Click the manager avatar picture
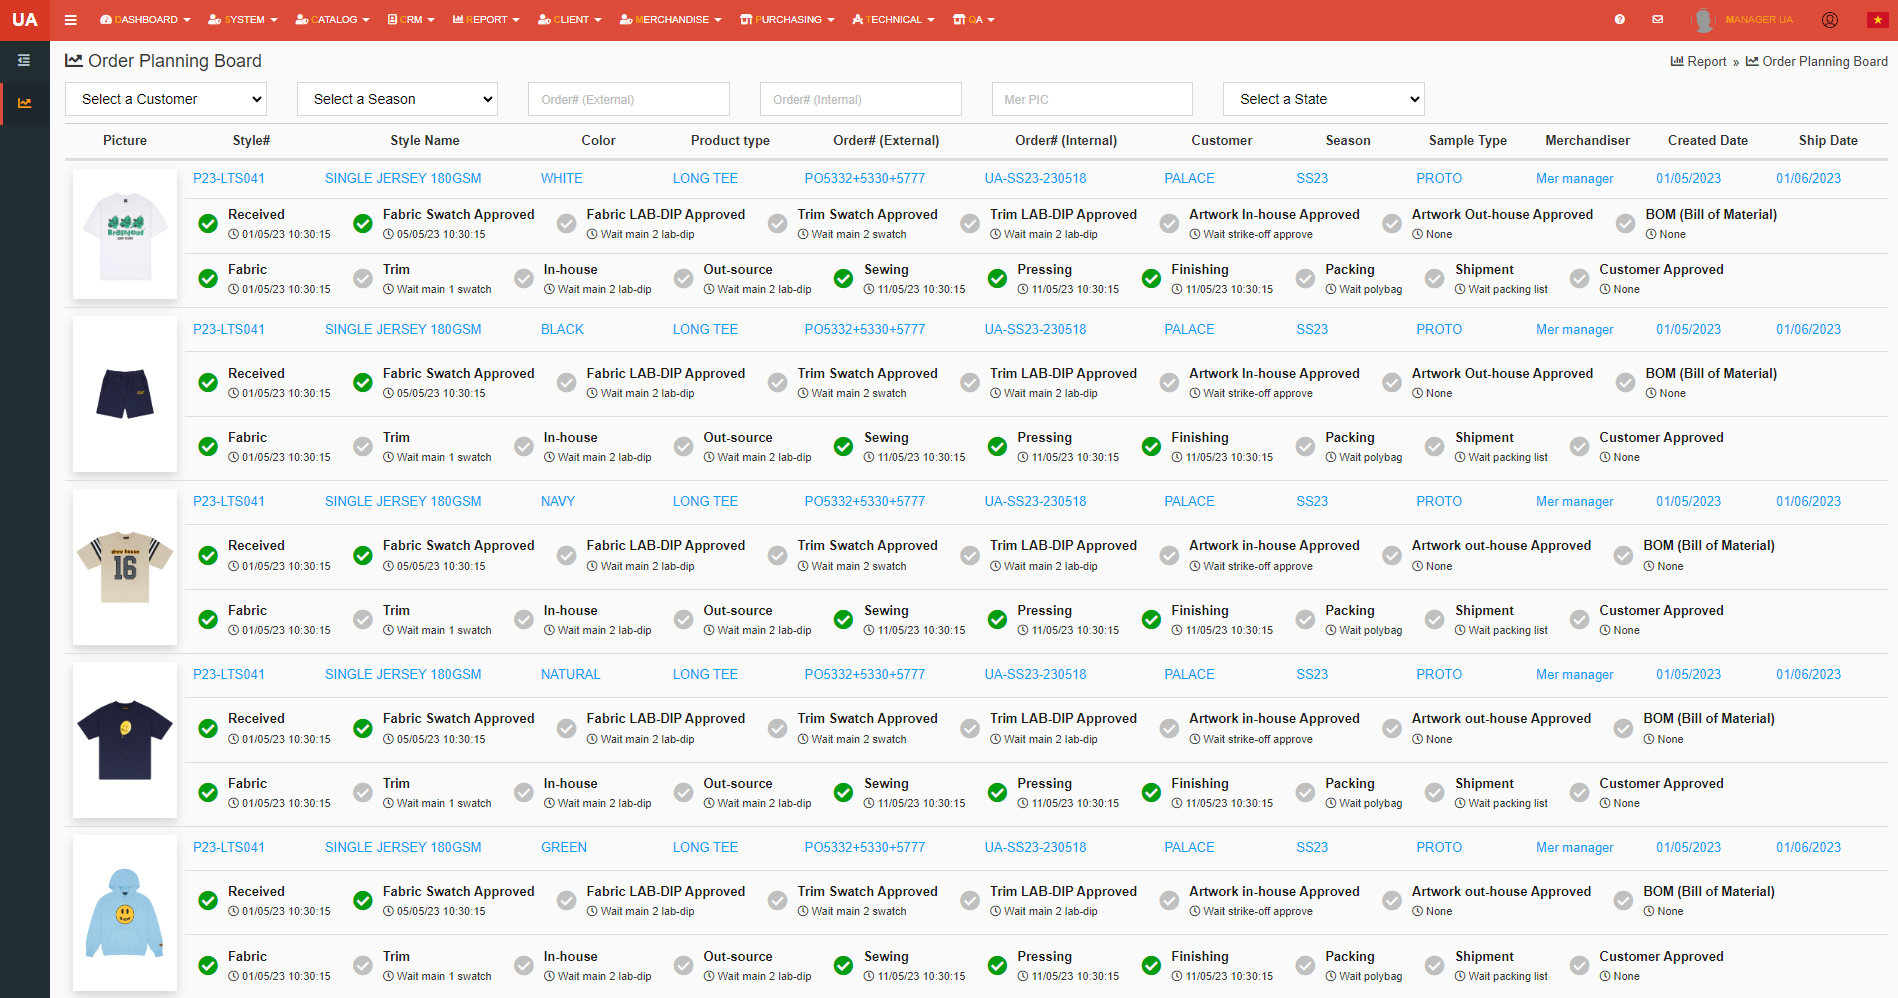The height and width of the screenshot is (998, 1898). 1703,20
